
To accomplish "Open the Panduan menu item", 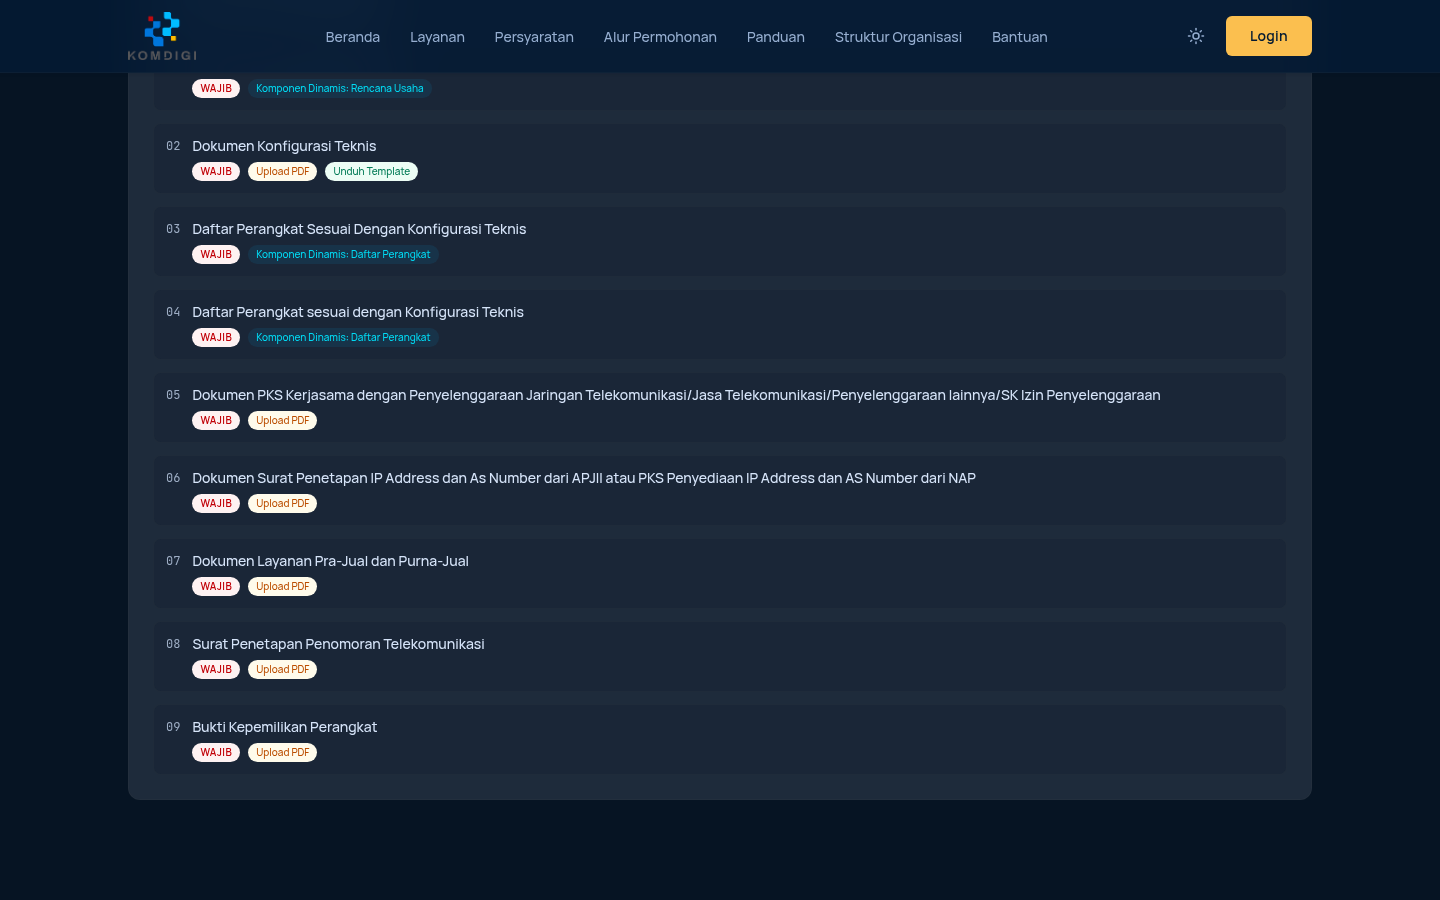I will coord(776,37).
